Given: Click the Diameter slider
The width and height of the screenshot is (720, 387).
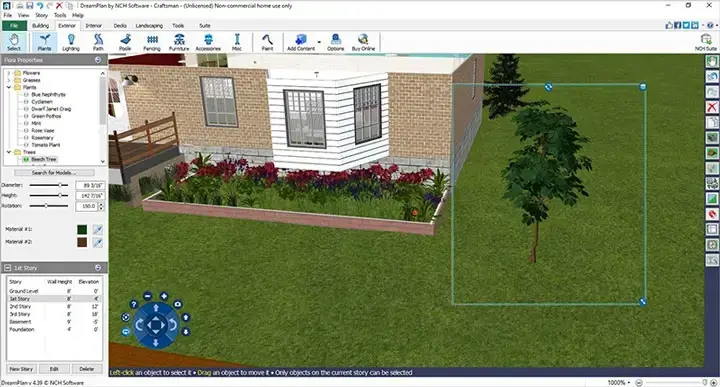Looking at the screenshot, I should point(49,185).
